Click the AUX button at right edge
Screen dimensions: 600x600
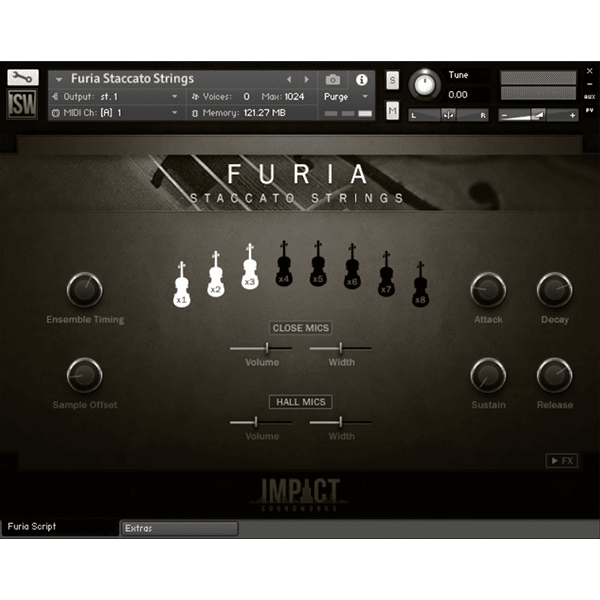point(590,97)
